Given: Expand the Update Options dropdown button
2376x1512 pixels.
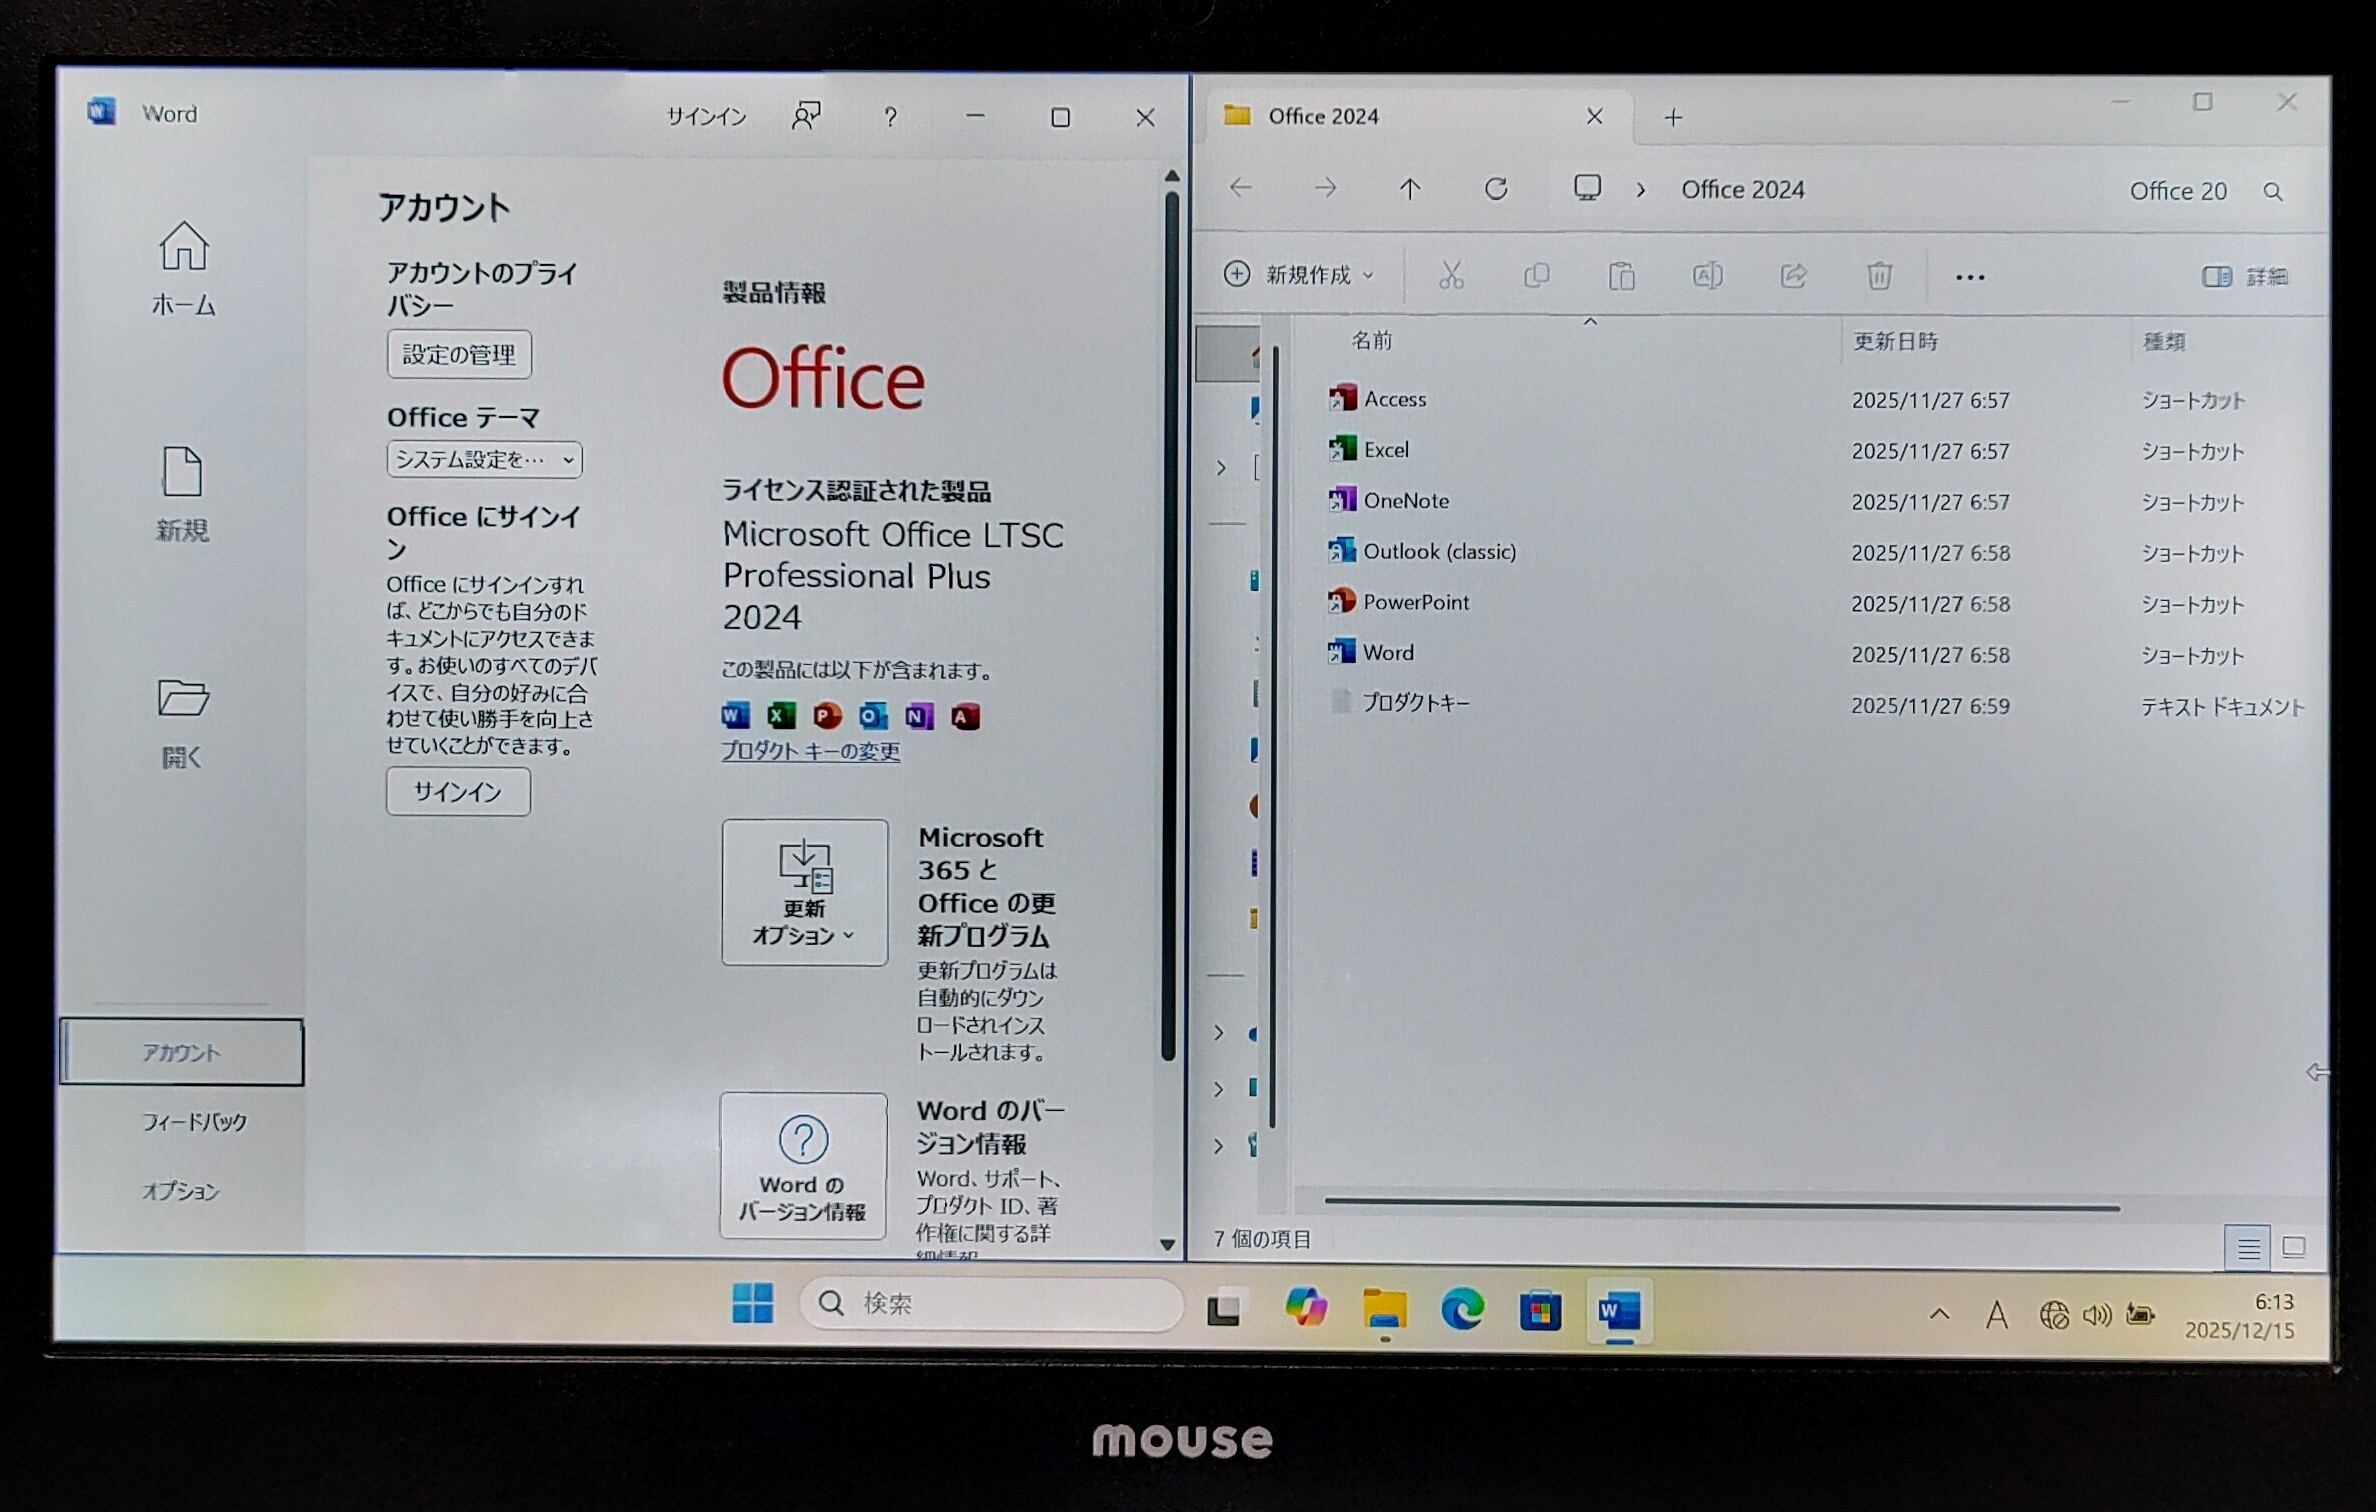Looking at the screenshot, I should point(804,892).
